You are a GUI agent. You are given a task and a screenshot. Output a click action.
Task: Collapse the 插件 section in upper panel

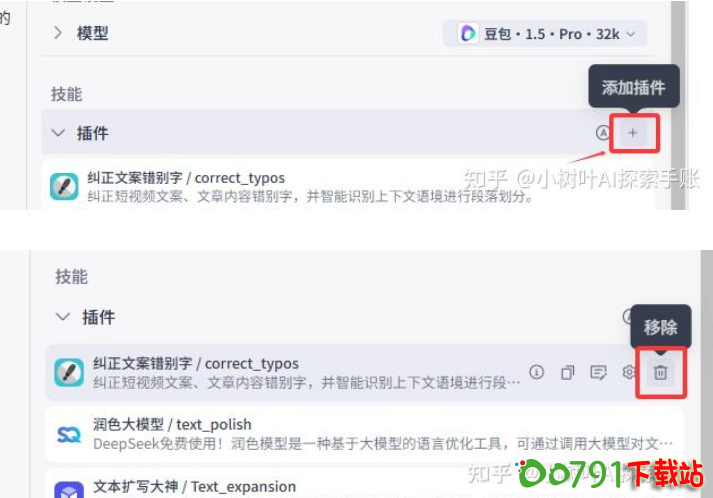tap(58, 133)
